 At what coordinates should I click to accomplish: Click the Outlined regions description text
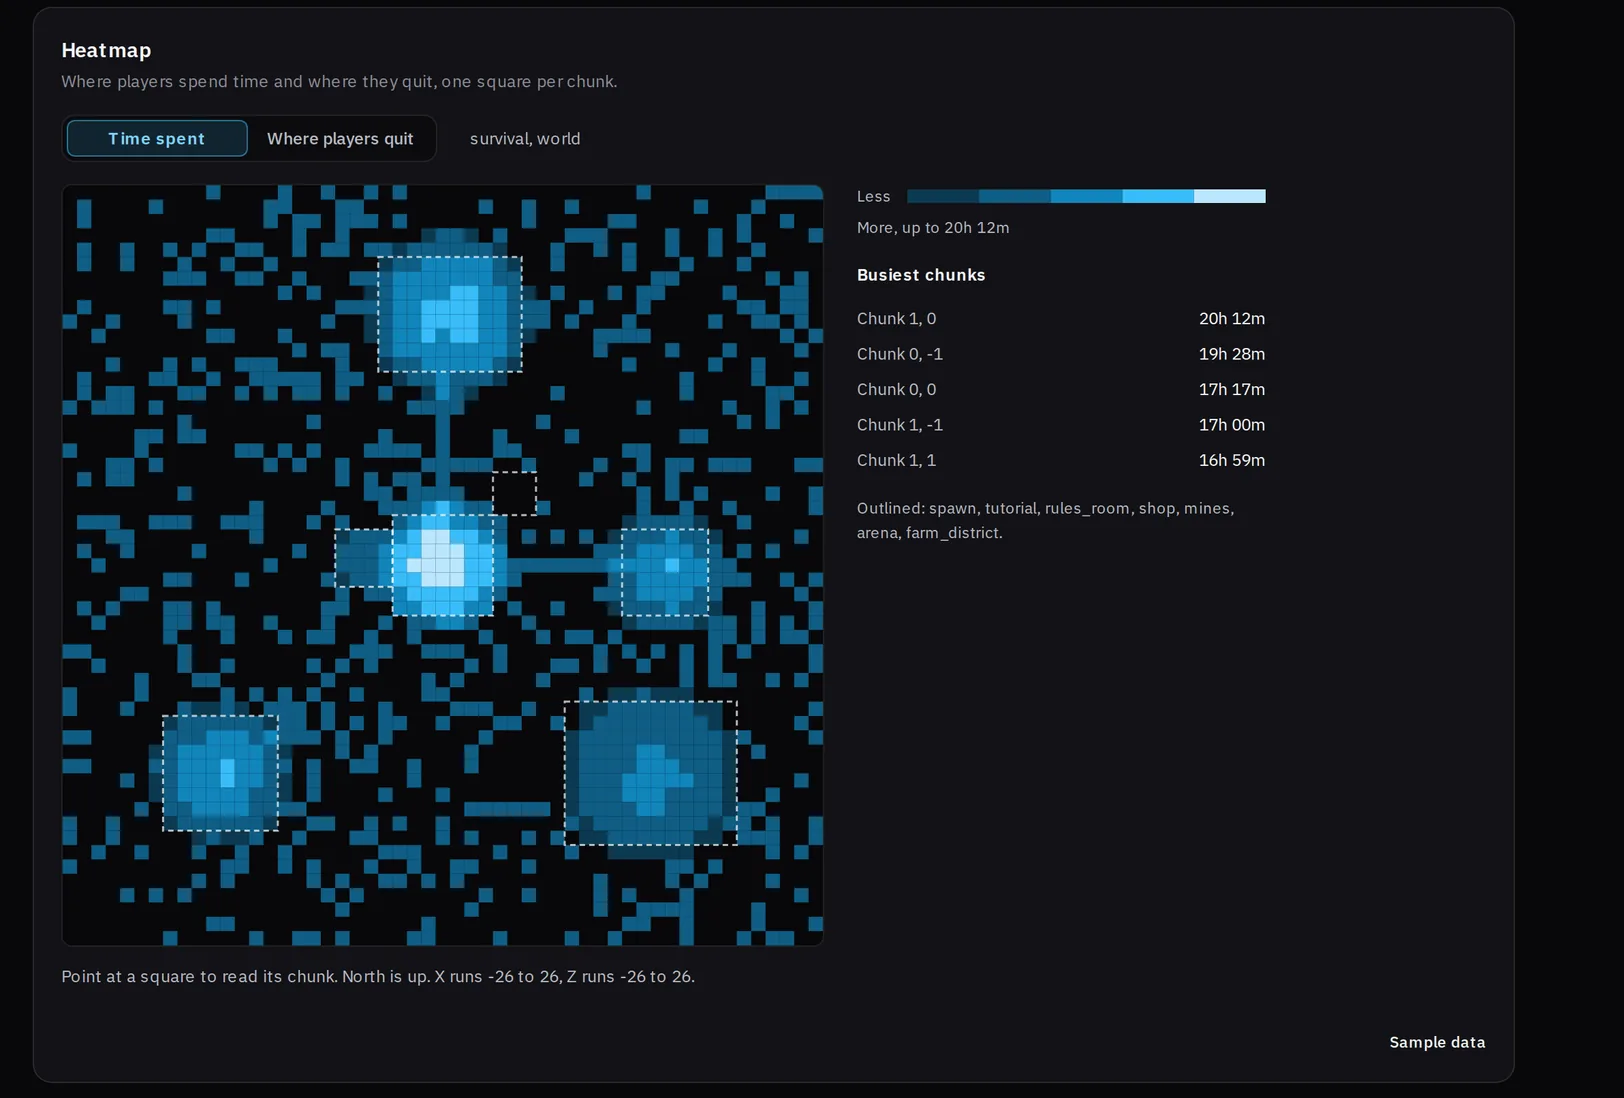pos(1046,520)
